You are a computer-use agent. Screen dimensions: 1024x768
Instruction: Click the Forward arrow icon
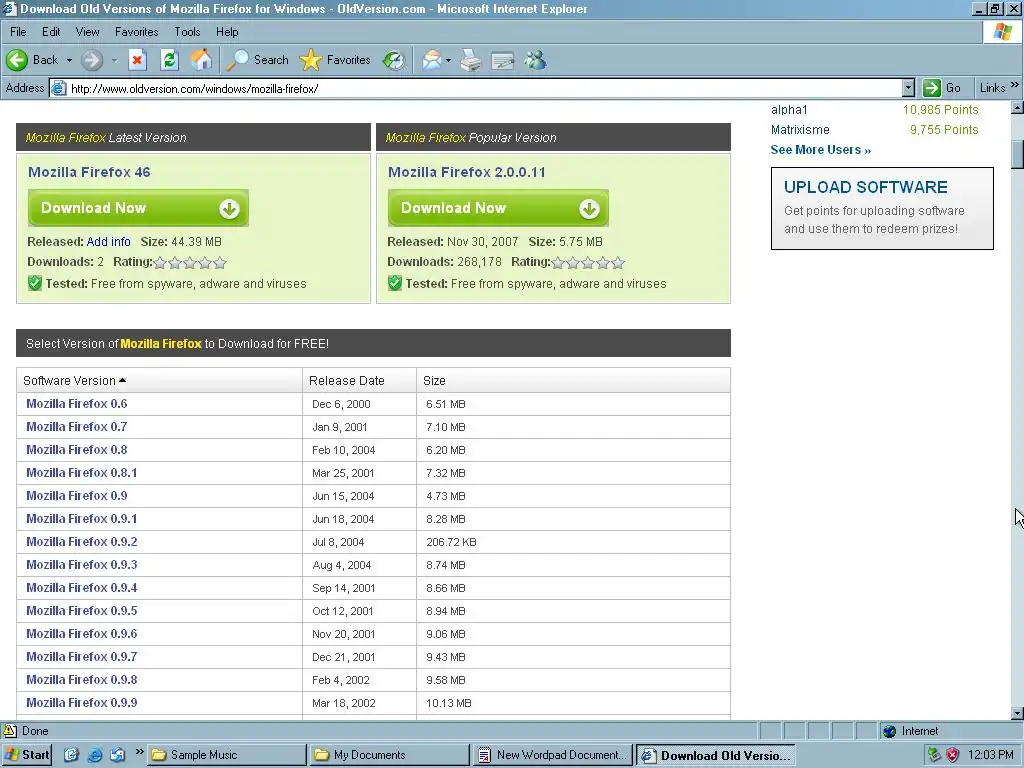[x=92, y=60]
